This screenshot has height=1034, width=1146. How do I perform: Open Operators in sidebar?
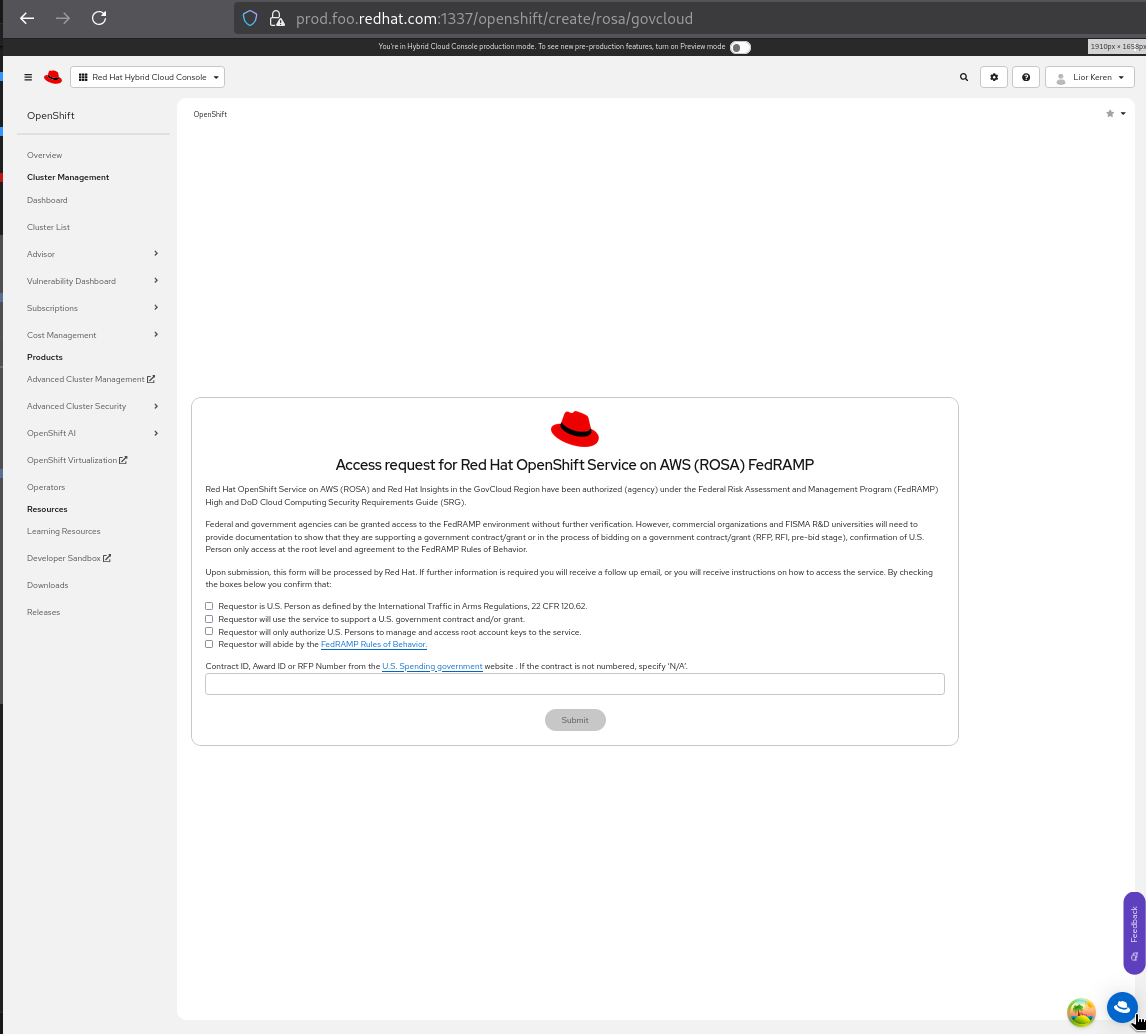pyautogui.click(x=46, y=487)
